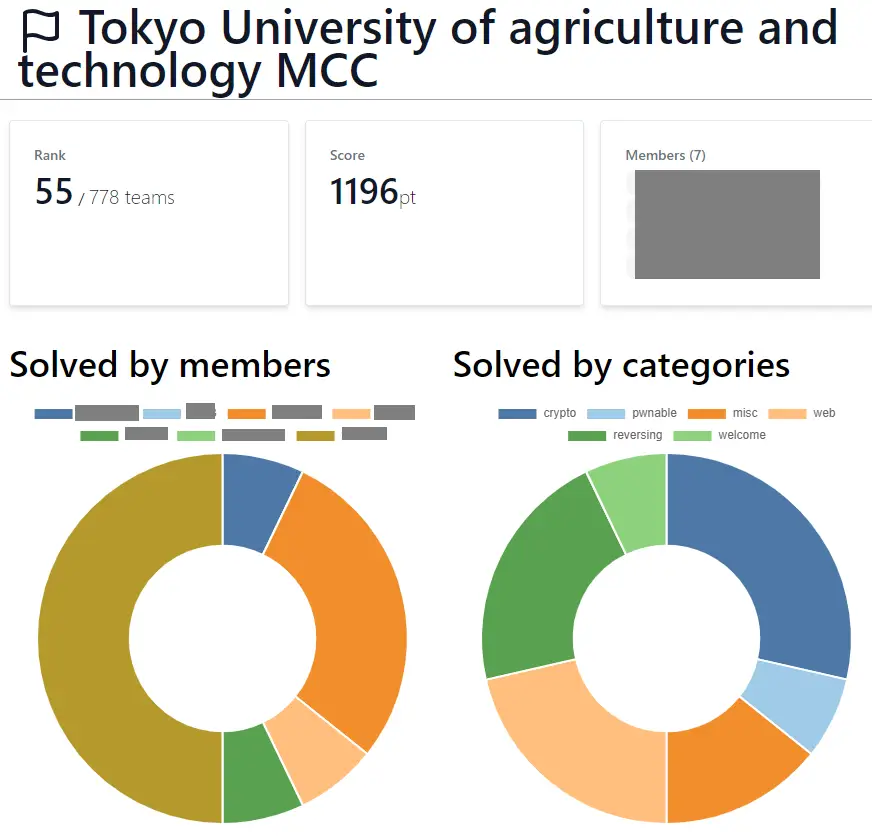Select dark blue member legend swatch
The width and height of the screenshot is (872, 839).
(x=53, y=414)
